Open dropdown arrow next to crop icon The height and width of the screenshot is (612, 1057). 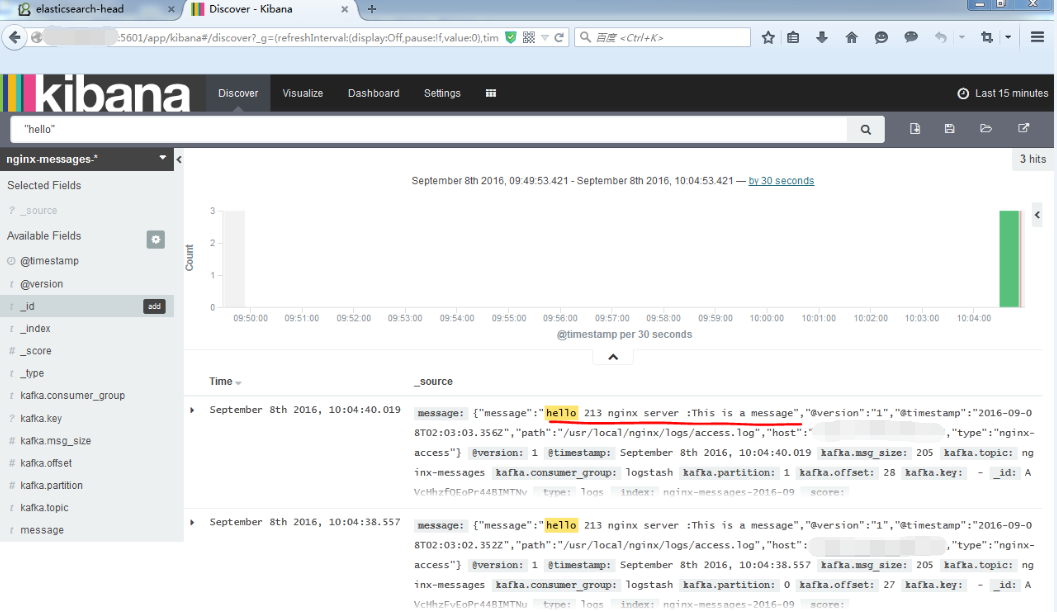tap(1008, 38)
